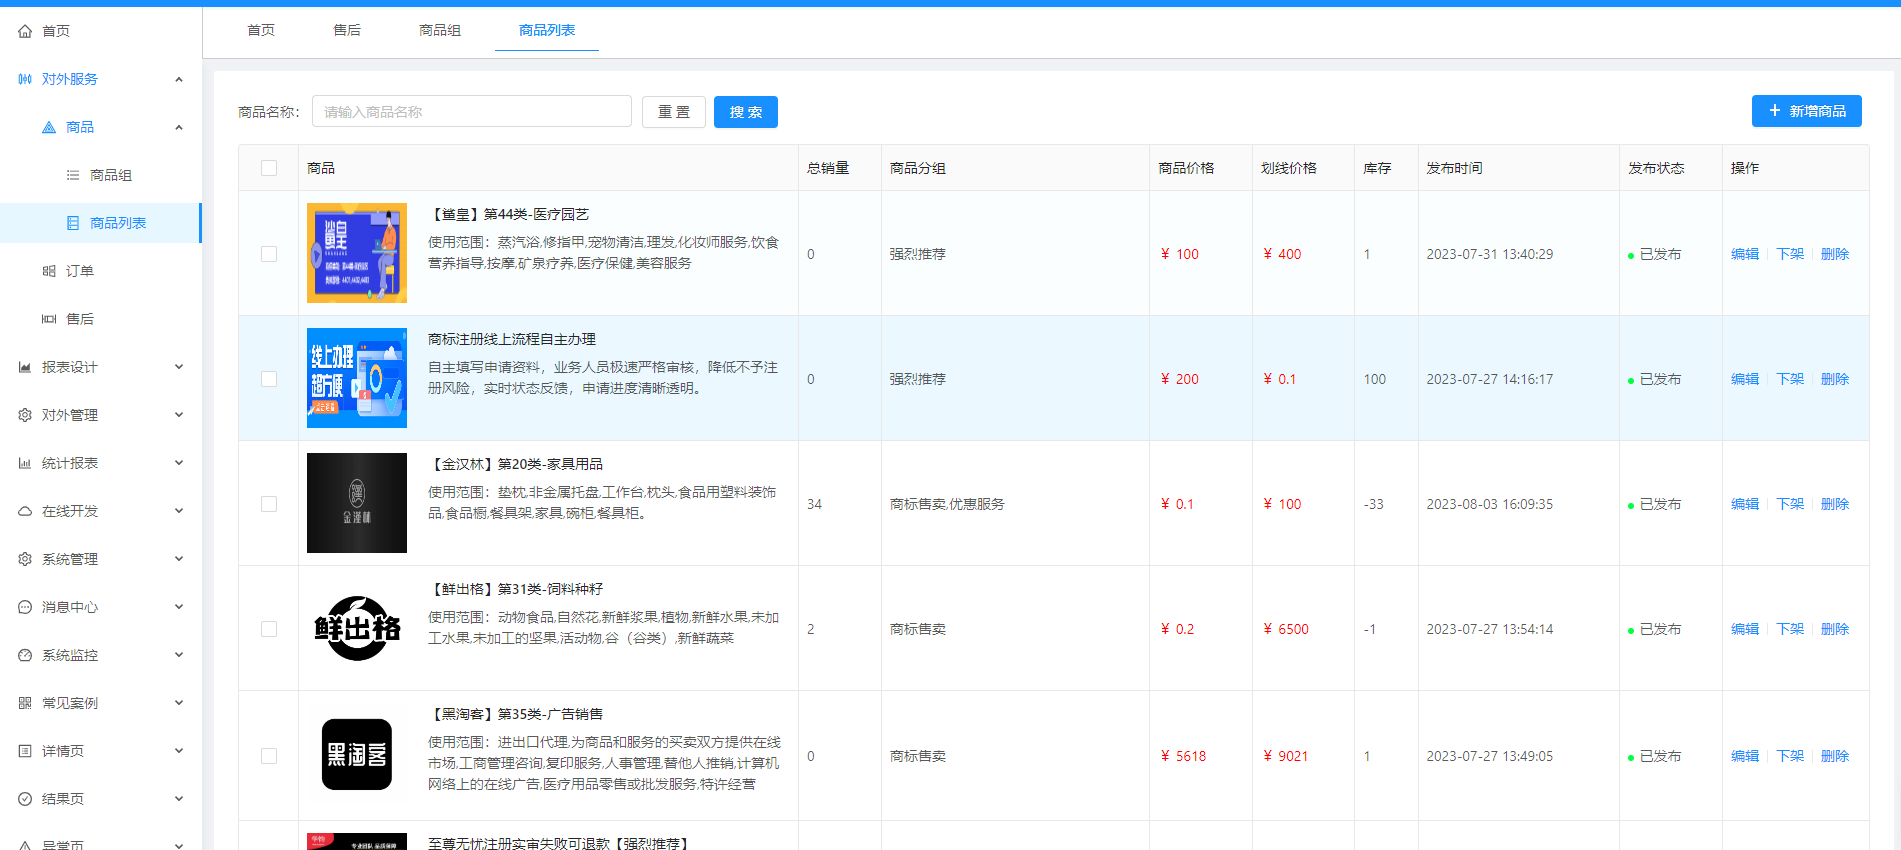Click the 报表设计 chart icon
The image size is (1901, 850).
(x=25, y=367)
